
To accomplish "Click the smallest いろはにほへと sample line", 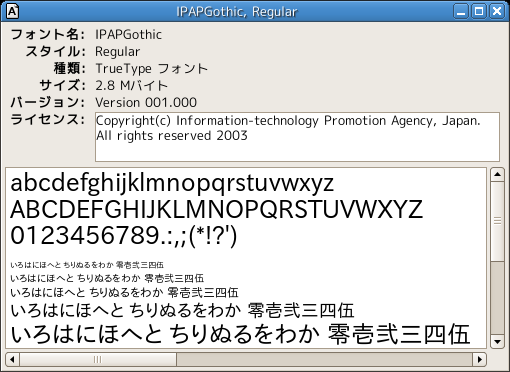I will (x=87, y=265).
